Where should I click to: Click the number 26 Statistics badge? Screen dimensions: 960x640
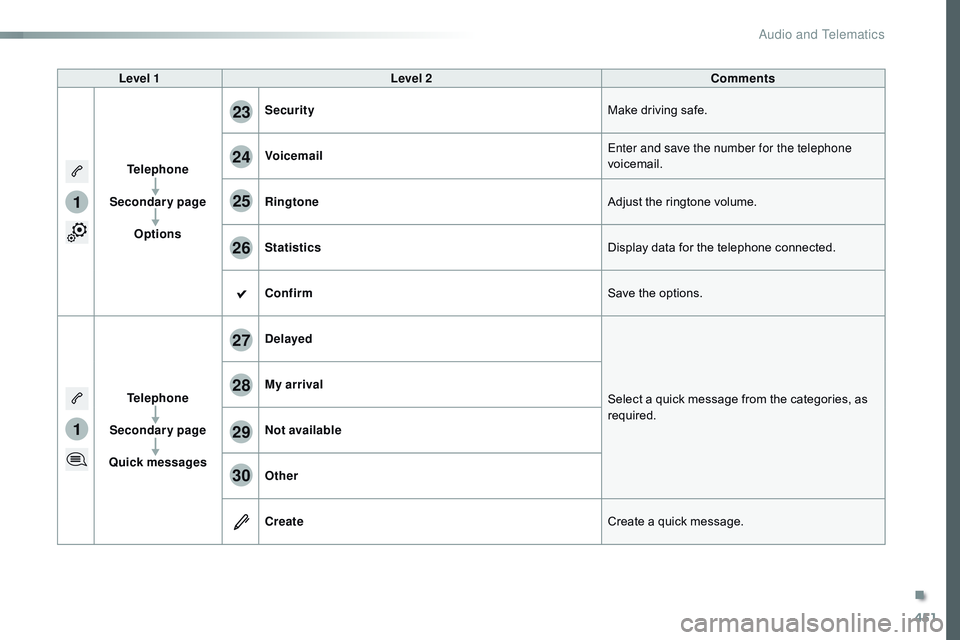coord(241,247)
